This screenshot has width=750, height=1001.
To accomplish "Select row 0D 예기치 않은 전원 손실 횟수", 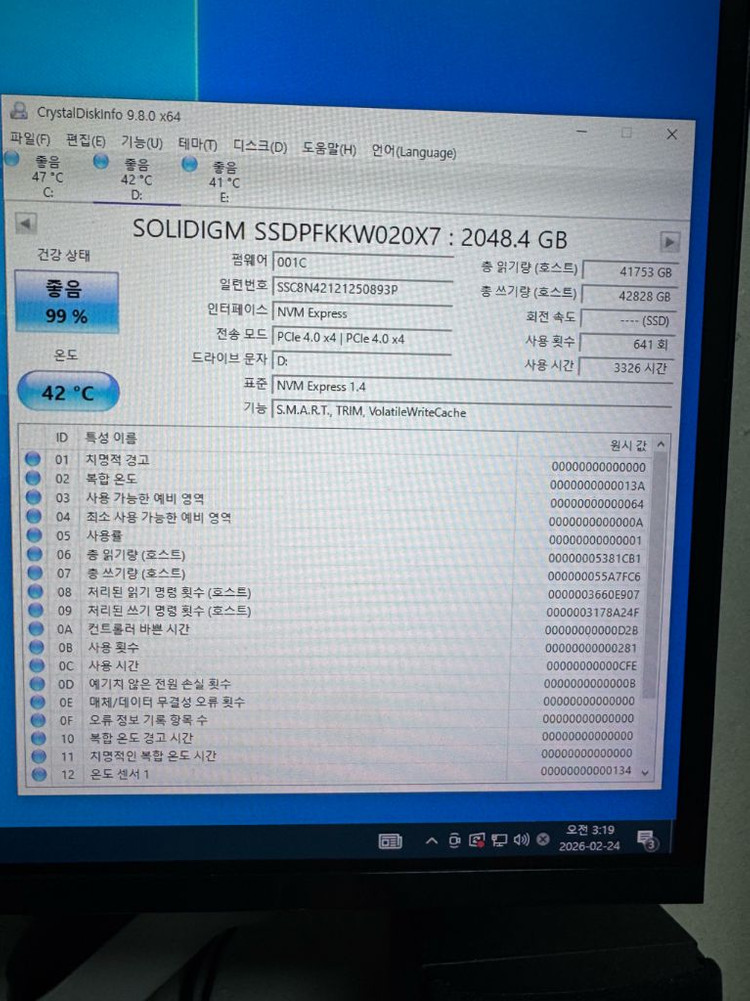I will 336,684.
